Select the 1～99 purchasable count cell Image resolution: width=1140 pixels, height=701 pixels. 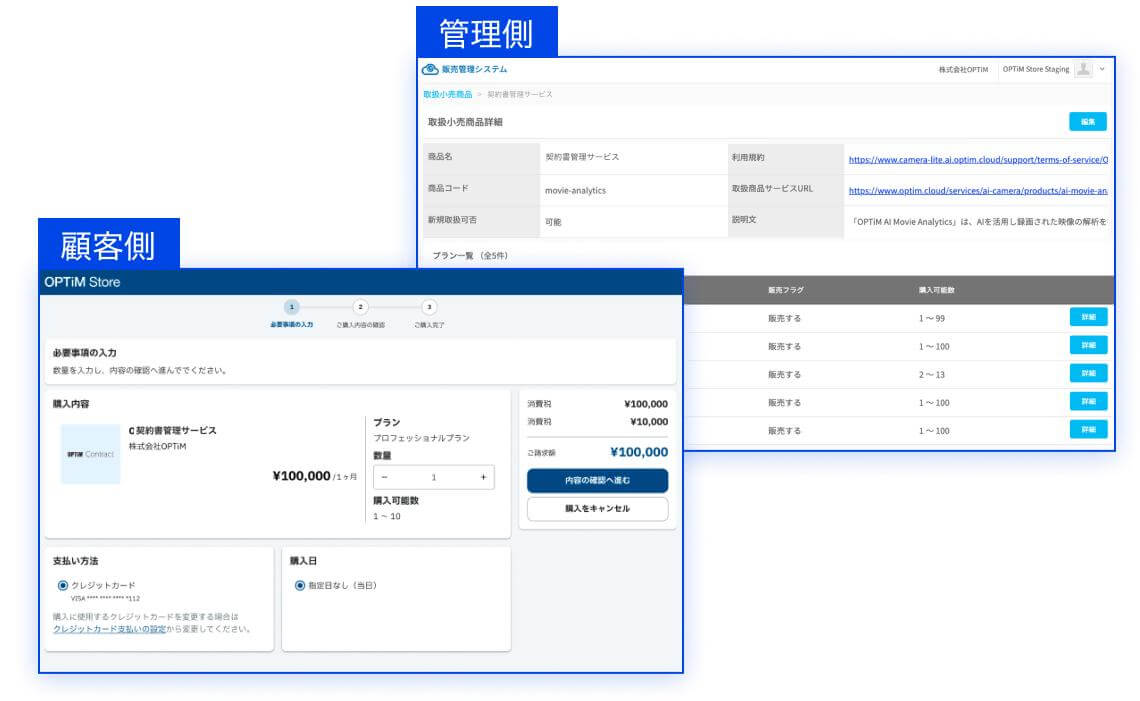click(932, 319)
